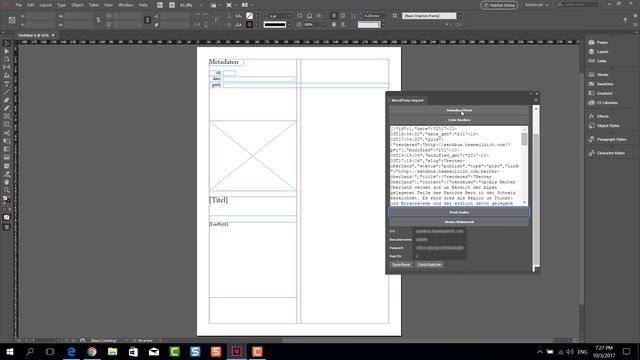This screenshot has height=360, width=640.
Task: Open the stroke weight dropdown
Action: [289, 16]
